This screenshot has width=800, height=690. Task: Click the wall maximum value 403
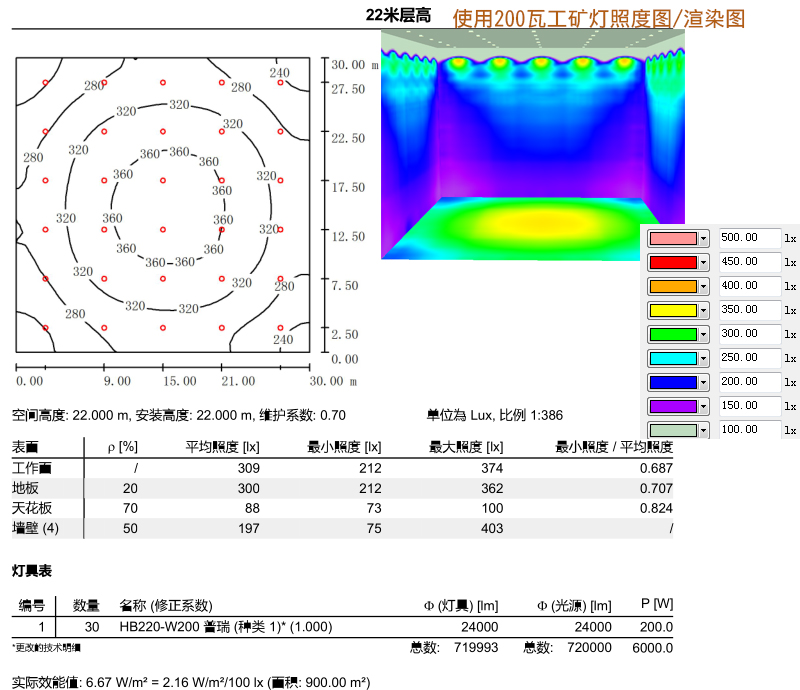[492, 528]
